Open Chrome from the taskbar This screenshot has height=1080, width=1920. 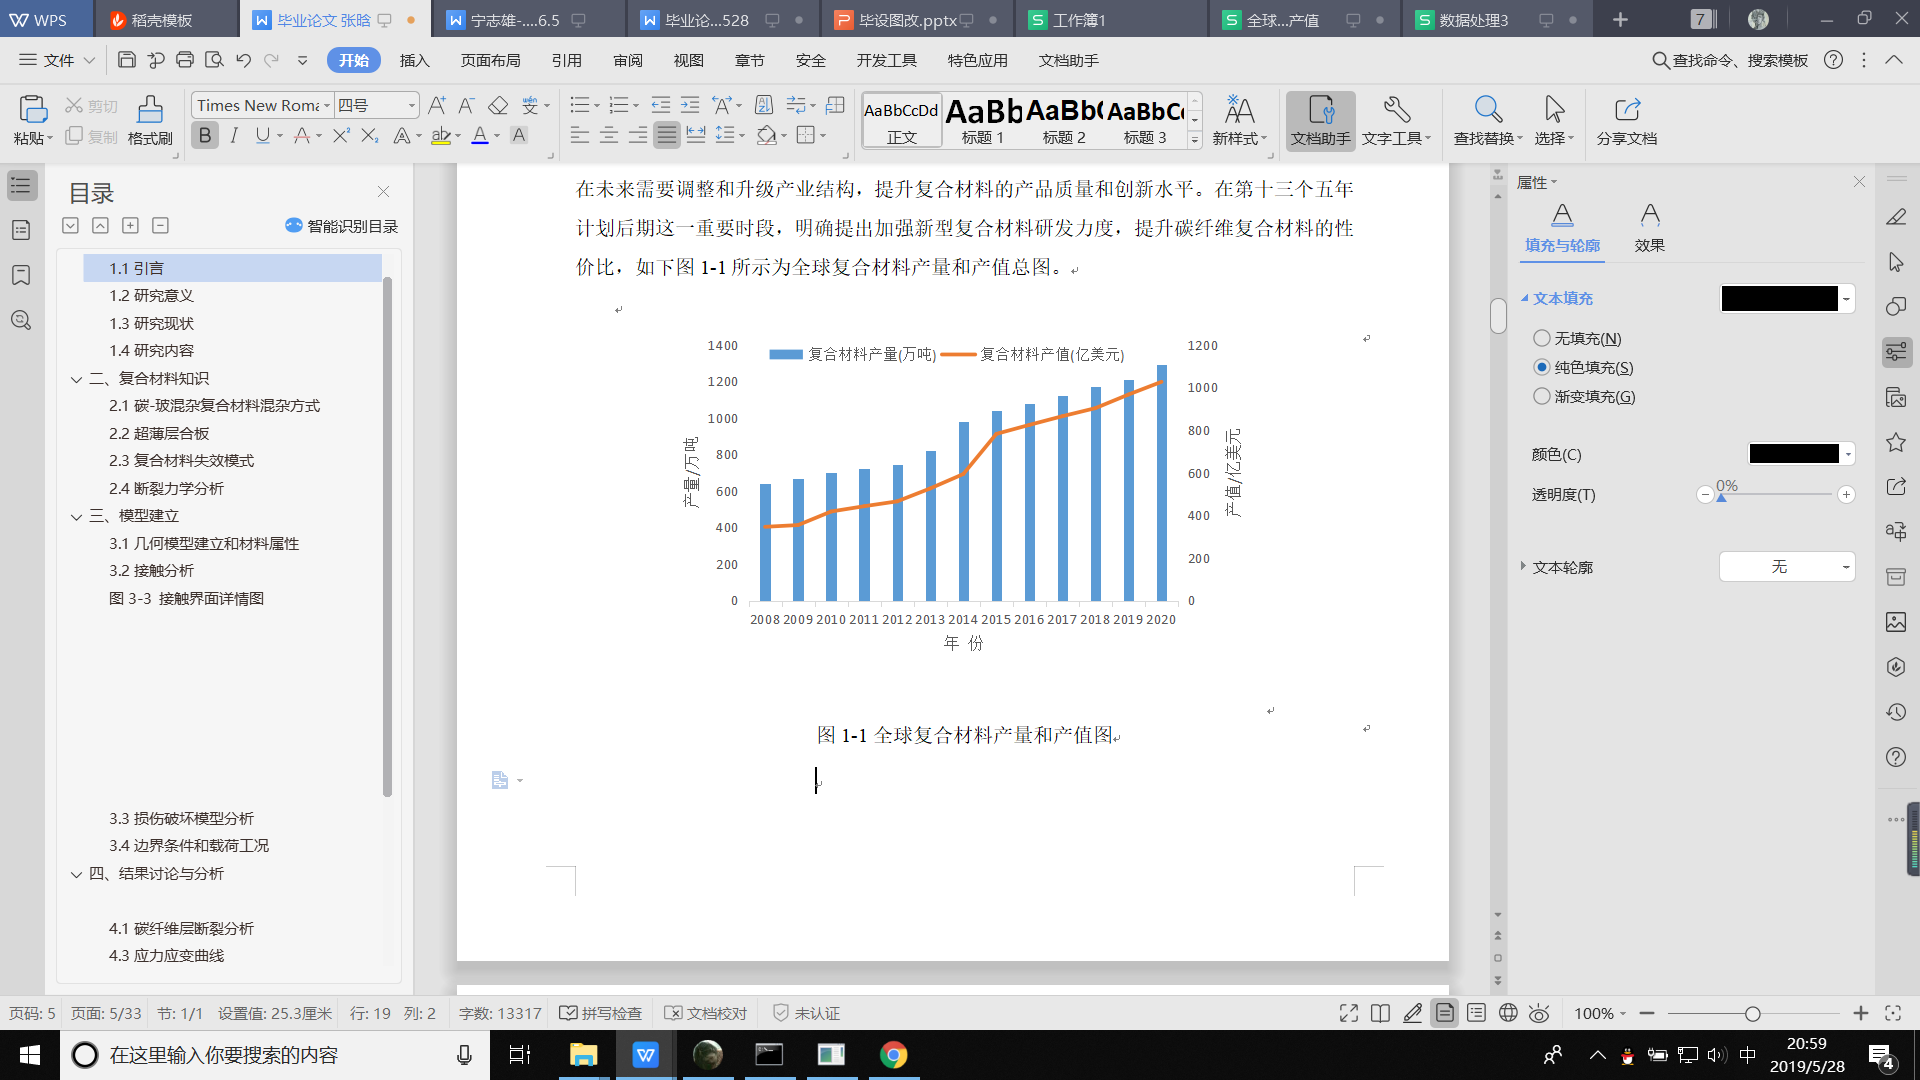coord(893,1055)
